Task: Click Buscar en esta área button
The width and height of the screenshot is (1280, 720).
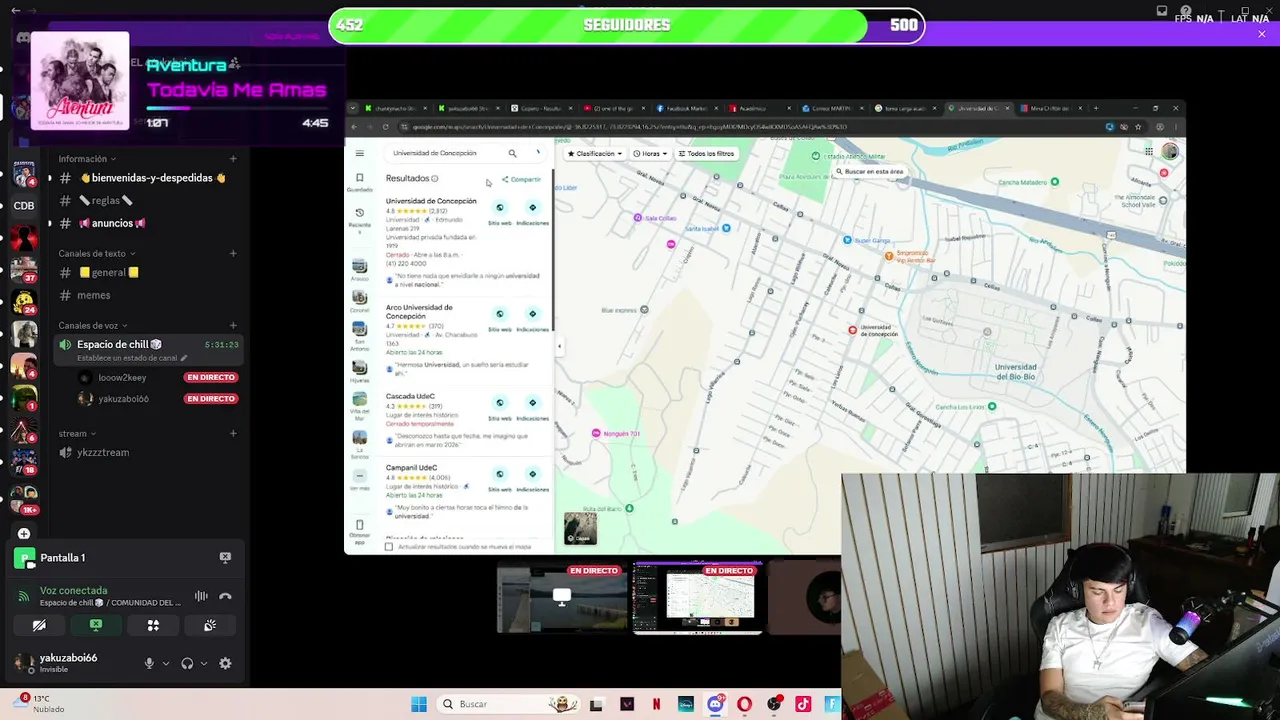Action: [x=868, y=171]
